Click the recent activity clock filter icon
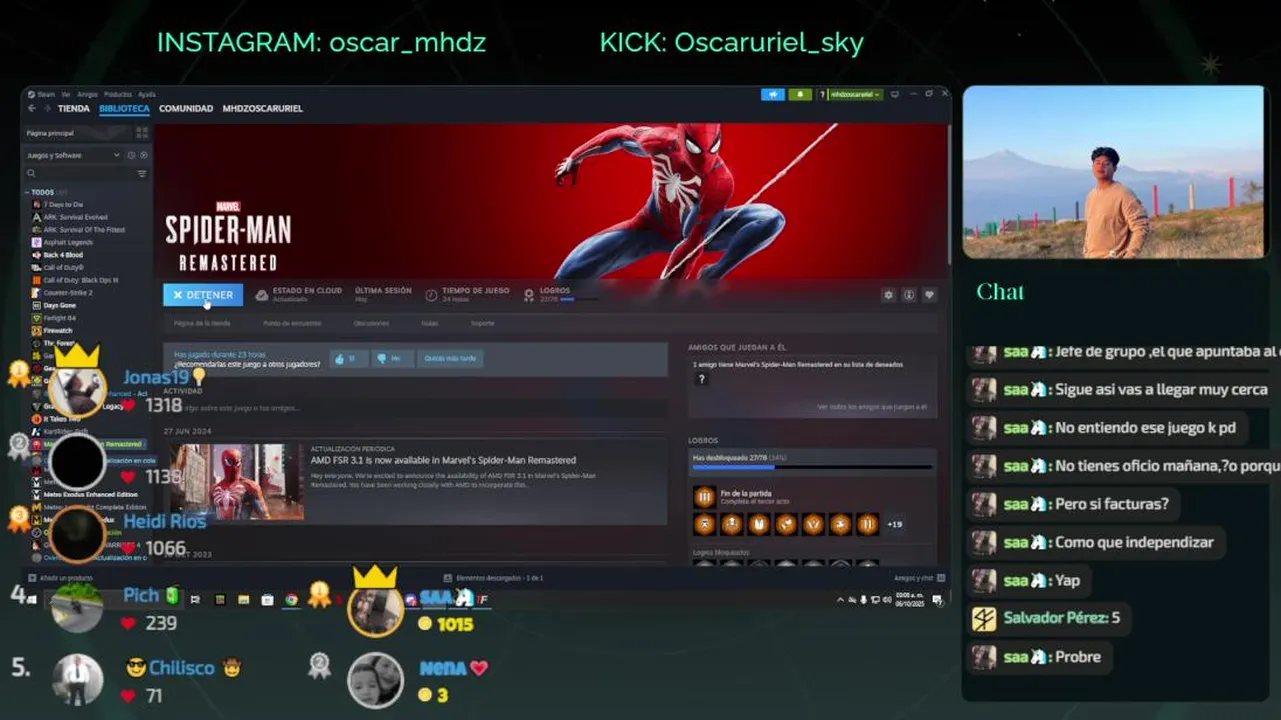The height and width of the screenshot is (720, 1281). point(131,155)
